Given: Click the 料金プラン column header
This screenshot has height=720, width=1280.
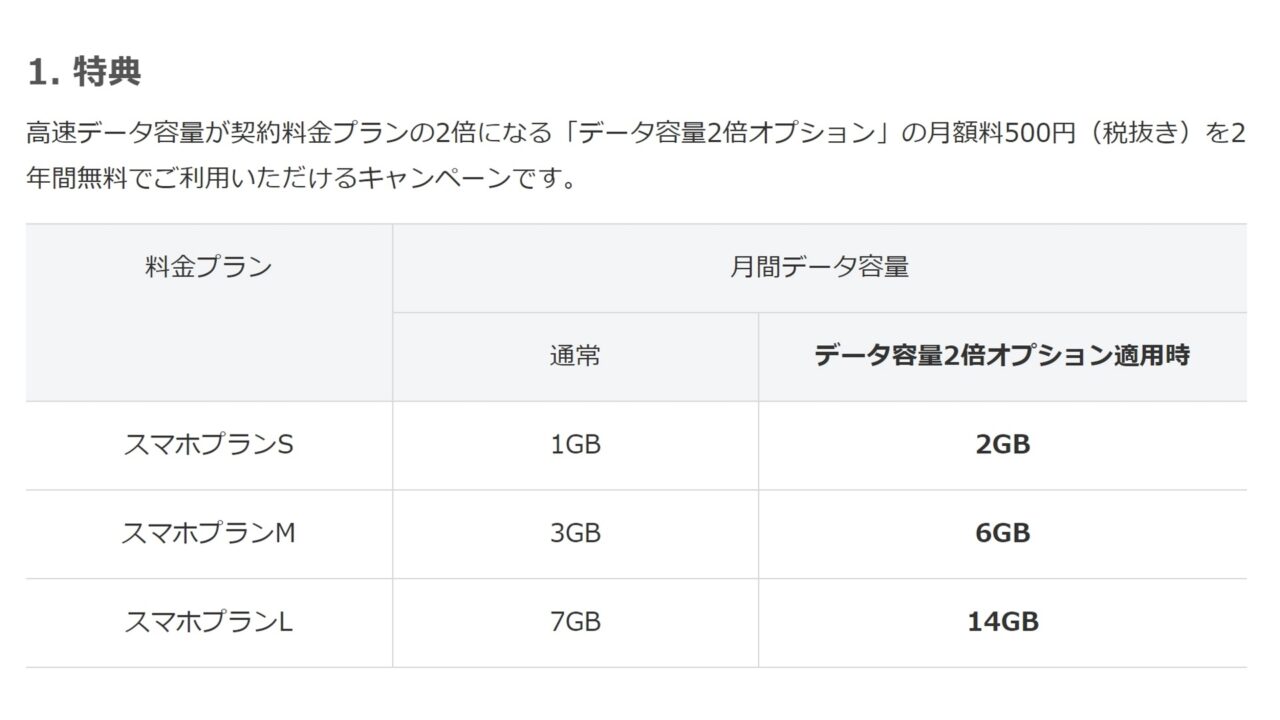Looking at the screenshot, I should pos(208,267).
